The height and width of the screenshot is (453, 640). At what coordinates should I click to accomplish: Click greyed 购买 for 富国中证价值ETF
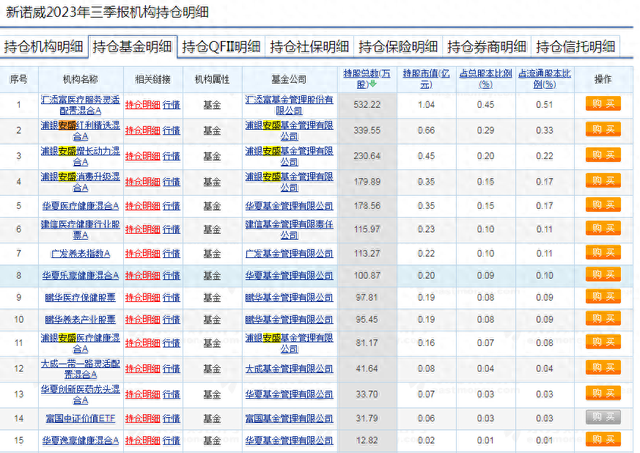(x=603, y=417)
